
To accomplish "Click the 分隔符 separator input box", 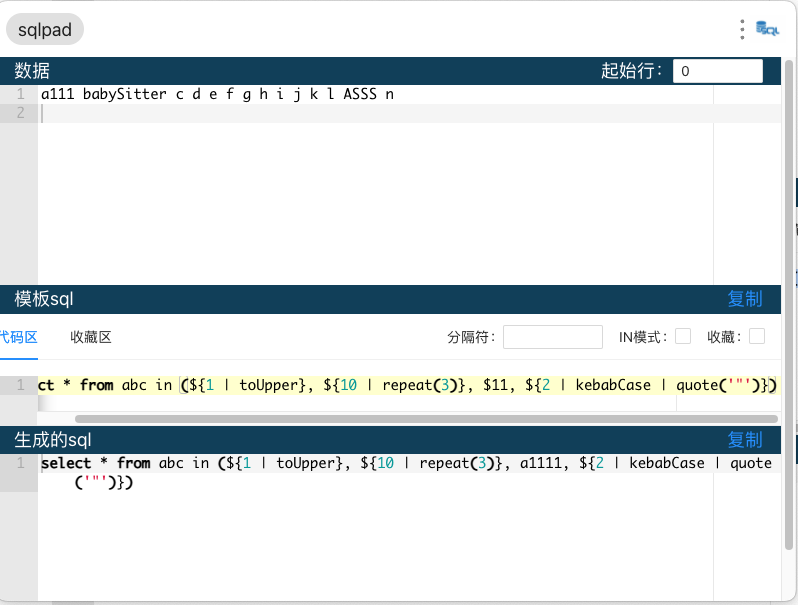I will pyautogui.click(x=552, y=337).
